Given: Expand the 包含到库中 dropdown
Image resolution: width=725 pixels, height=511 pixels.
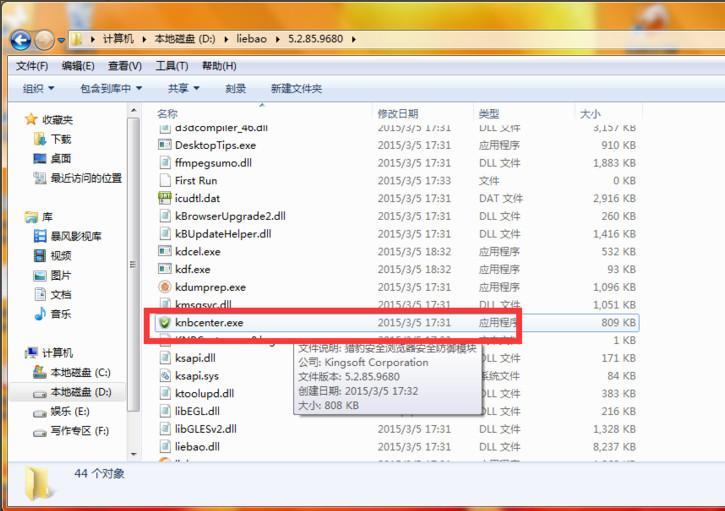Looking at the screenshot, I should (x=110, y=88).
